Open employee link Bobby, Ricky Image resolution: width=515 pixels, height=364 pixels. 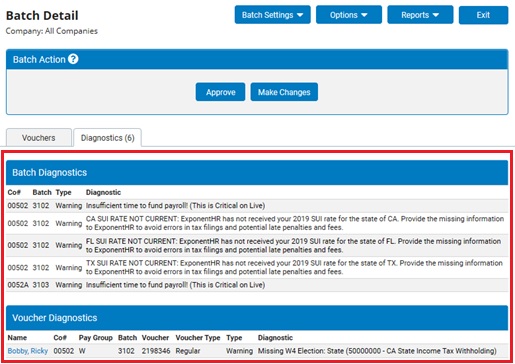click(x=28, y=351)
